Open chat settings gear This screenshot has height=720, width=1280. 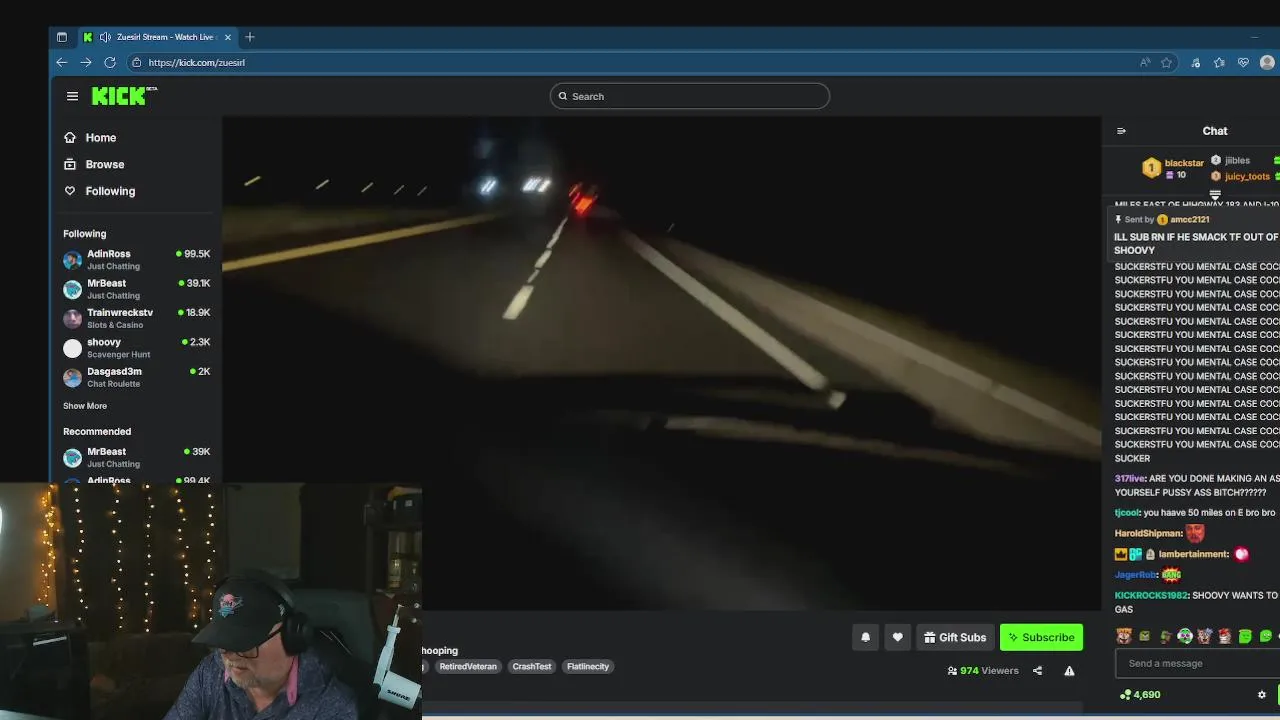coord(1261,695)
